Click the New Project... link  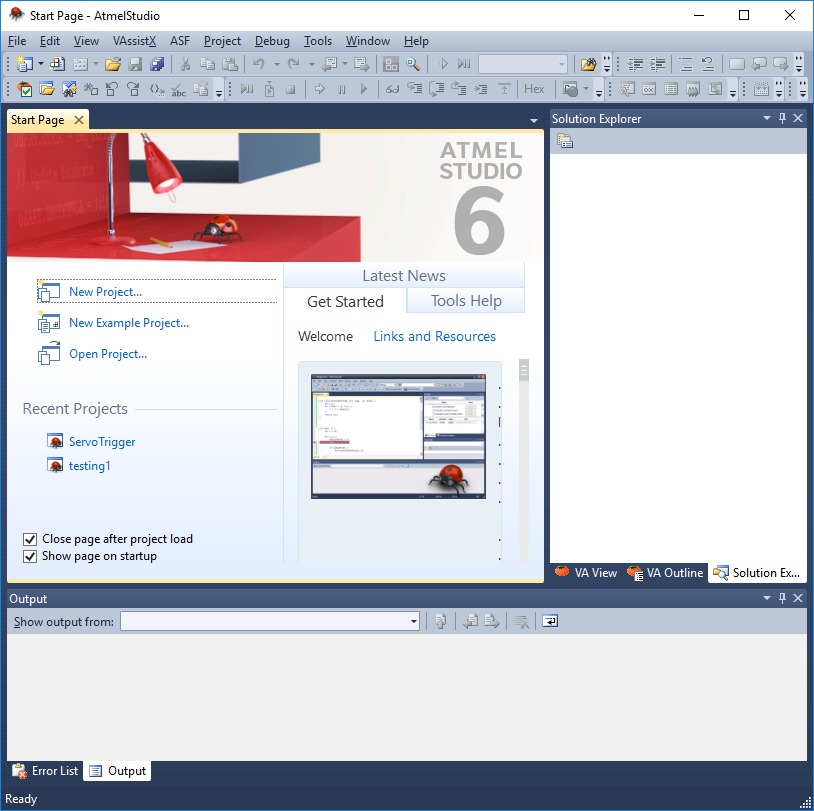tap(105, 292)
